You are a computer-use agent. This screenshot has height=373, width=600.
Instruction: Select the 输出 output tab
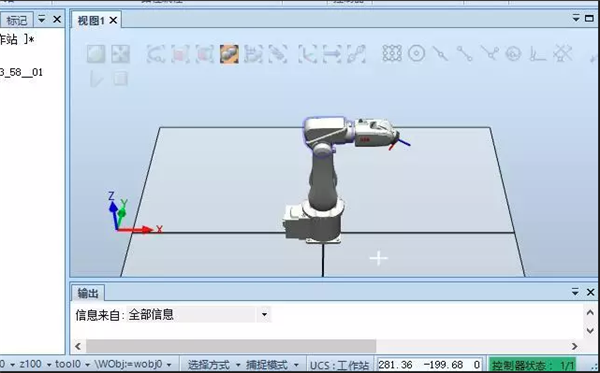[x=88, y=293]
